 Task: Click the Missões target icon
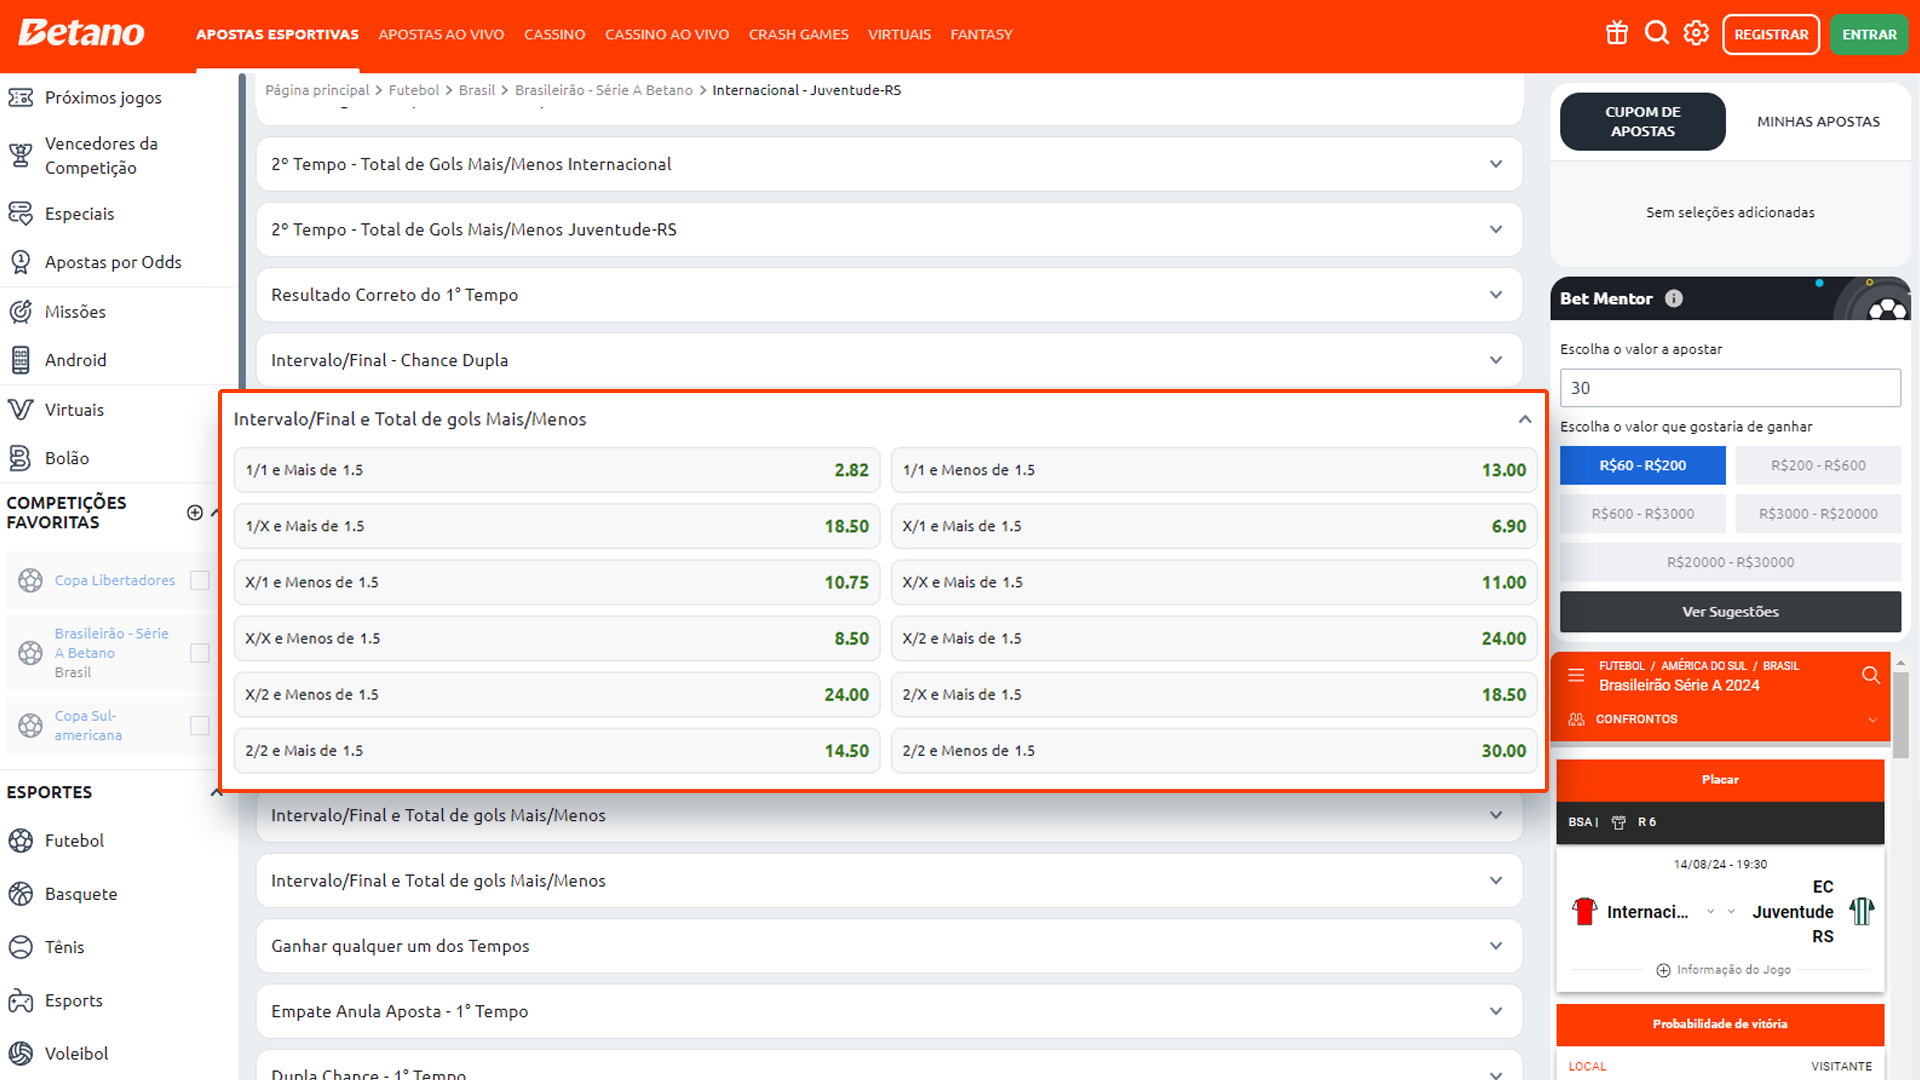coord(20,311)
